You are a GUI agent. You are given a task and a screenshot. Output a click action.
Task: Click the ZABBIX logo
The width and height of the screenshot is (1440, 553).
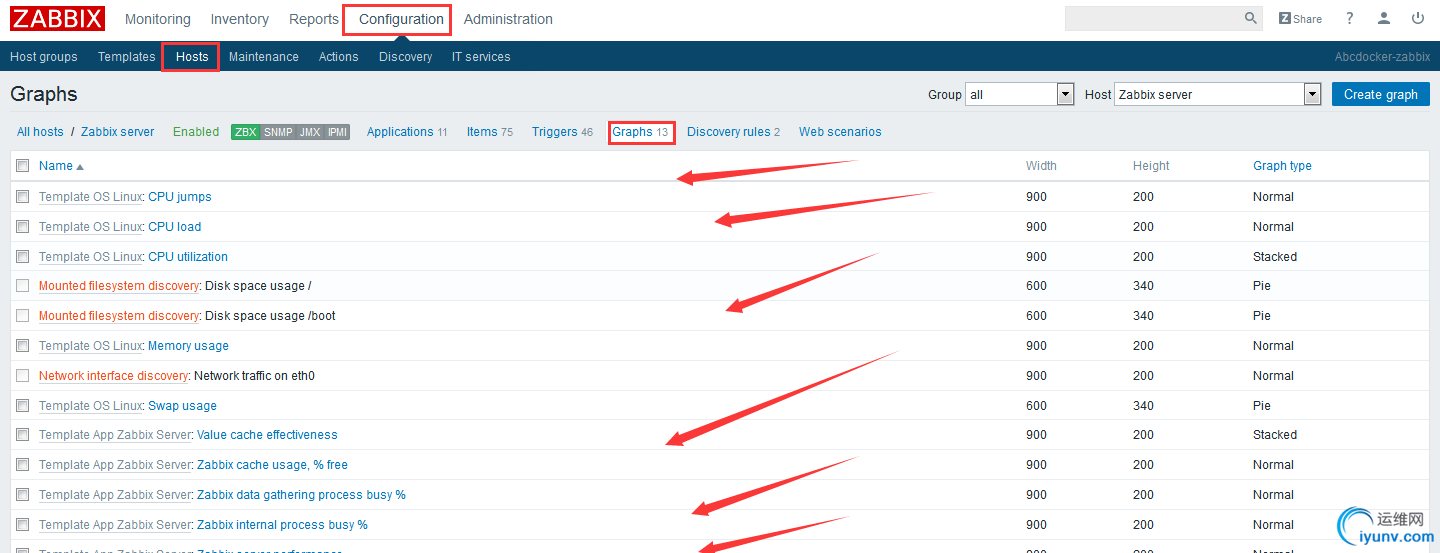tap(58, 19)
